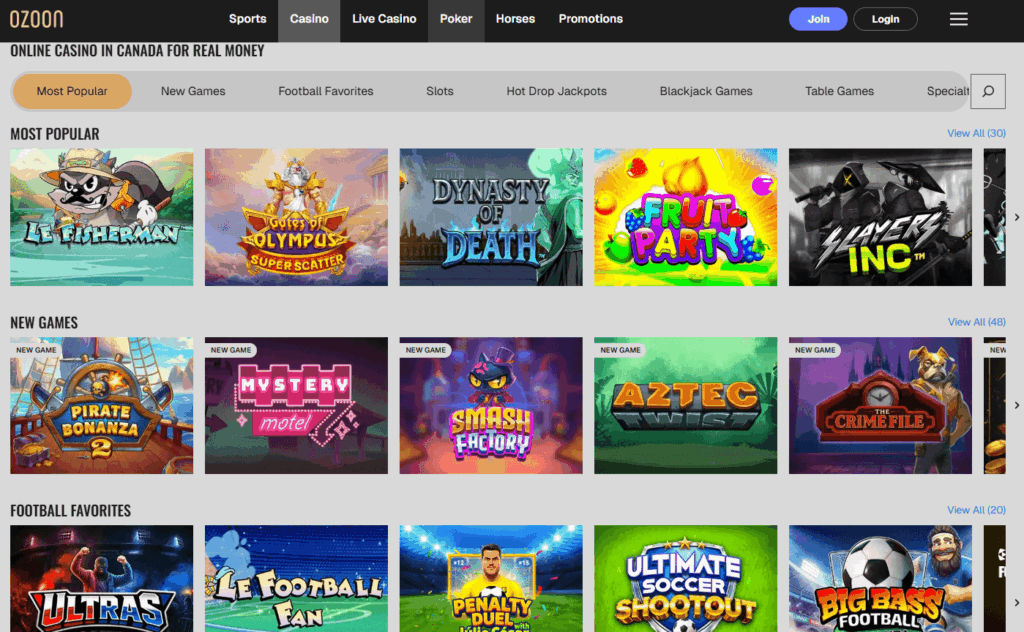1024x632 pixels.
Task: Open the Penalty Duel game tile
Action: tap(491, 578)
